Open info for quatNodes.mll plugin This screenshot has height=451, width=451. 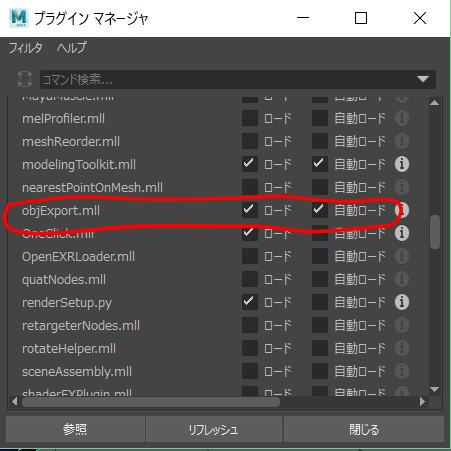coord(402,279)
